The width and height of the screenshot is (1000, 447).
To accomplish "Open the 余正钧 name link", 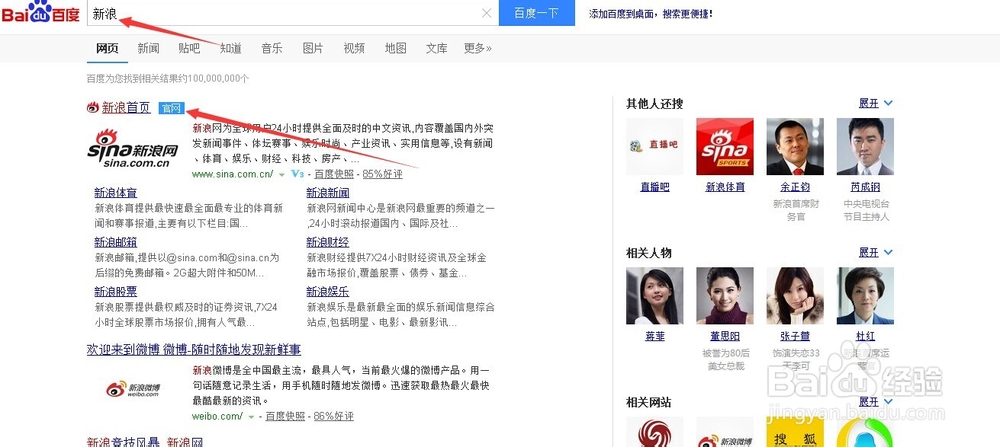I will click(795, 187).
